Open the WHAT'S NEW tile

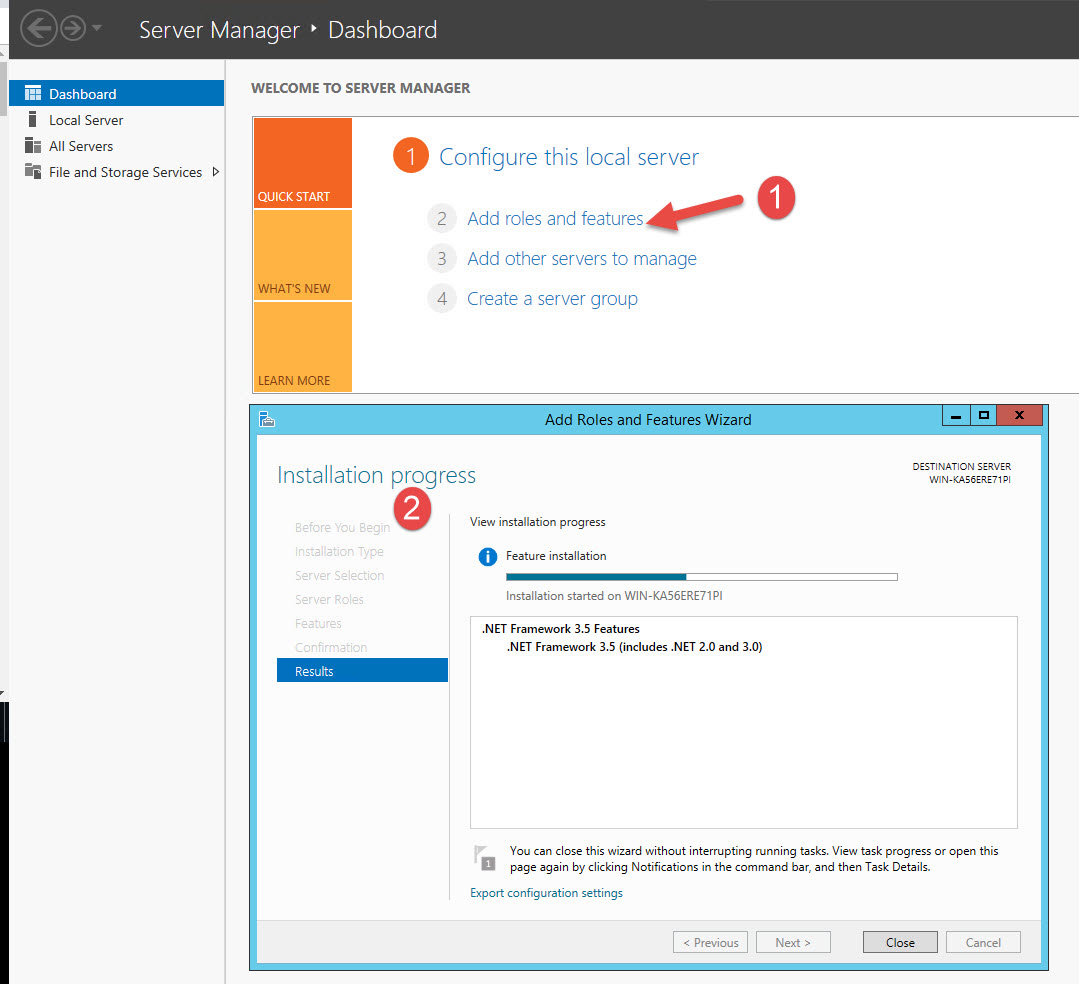point(303,255)
